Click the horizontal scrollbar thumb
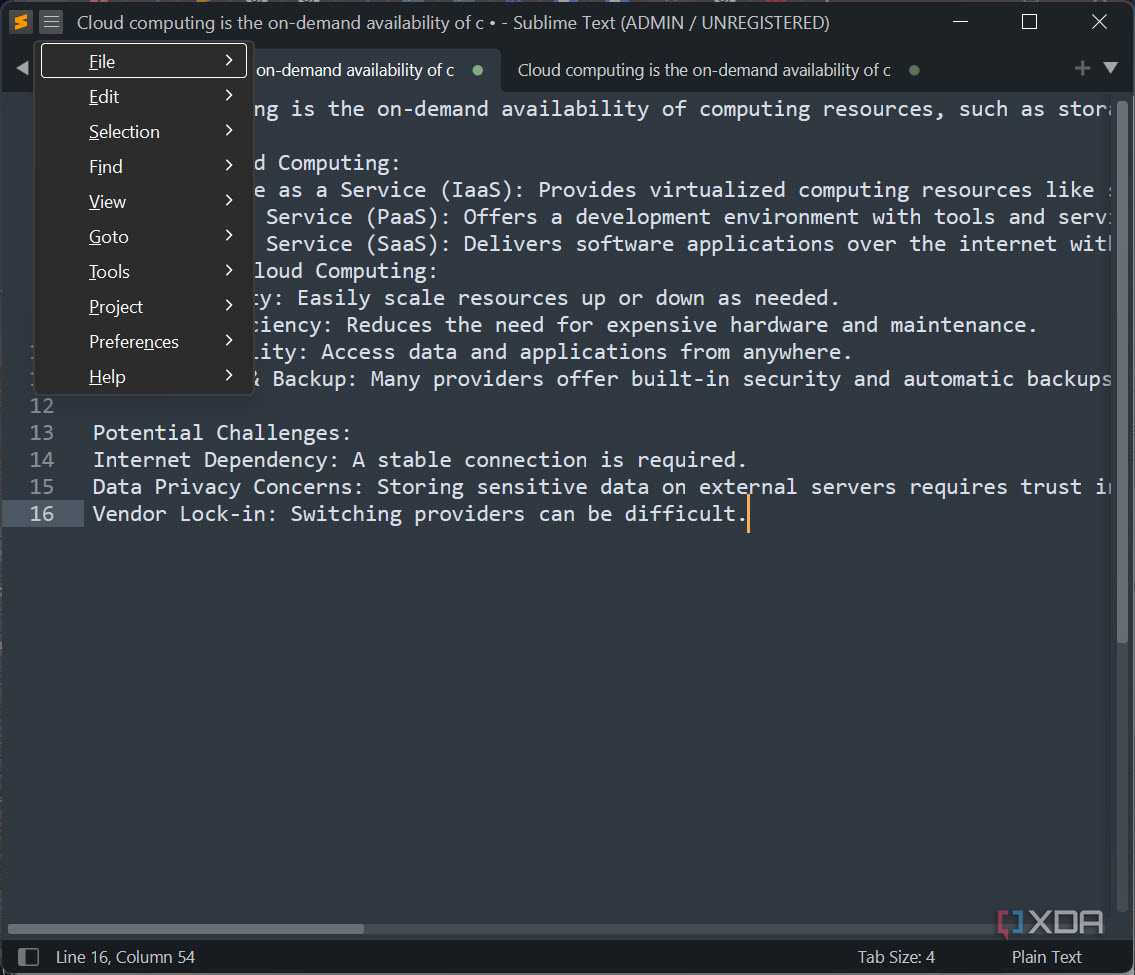This screenshot has width=1135, height=975. [x=186, y=929]
